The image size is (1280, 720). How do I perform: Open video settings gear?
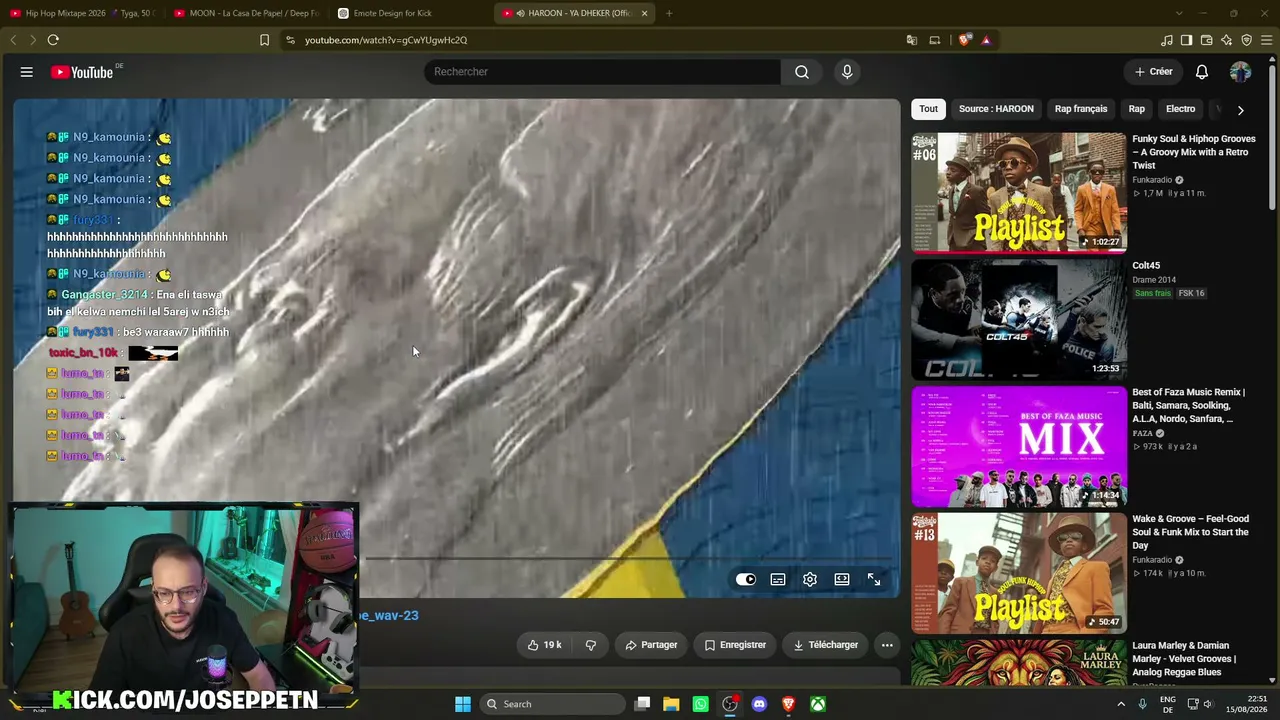point(810,580)
